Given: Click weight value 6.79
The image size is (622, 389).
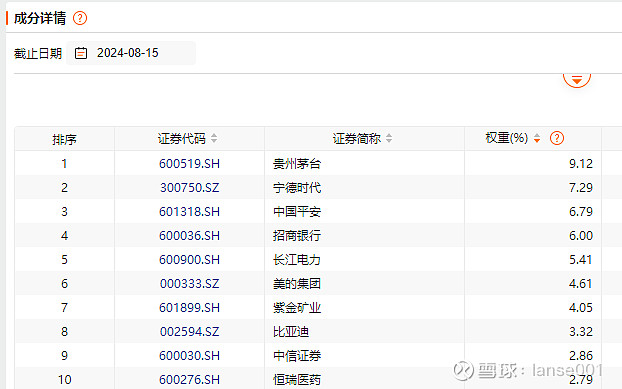Looking at the screenshot, I should (x=581, y=212).
